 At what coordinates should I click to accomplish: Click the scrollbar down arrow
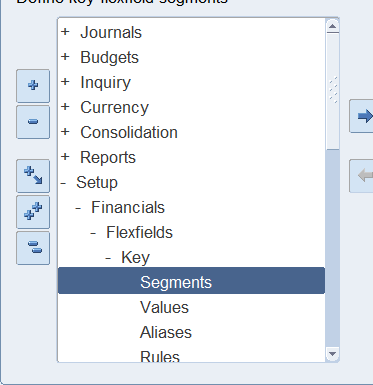[x=332, y=354]
